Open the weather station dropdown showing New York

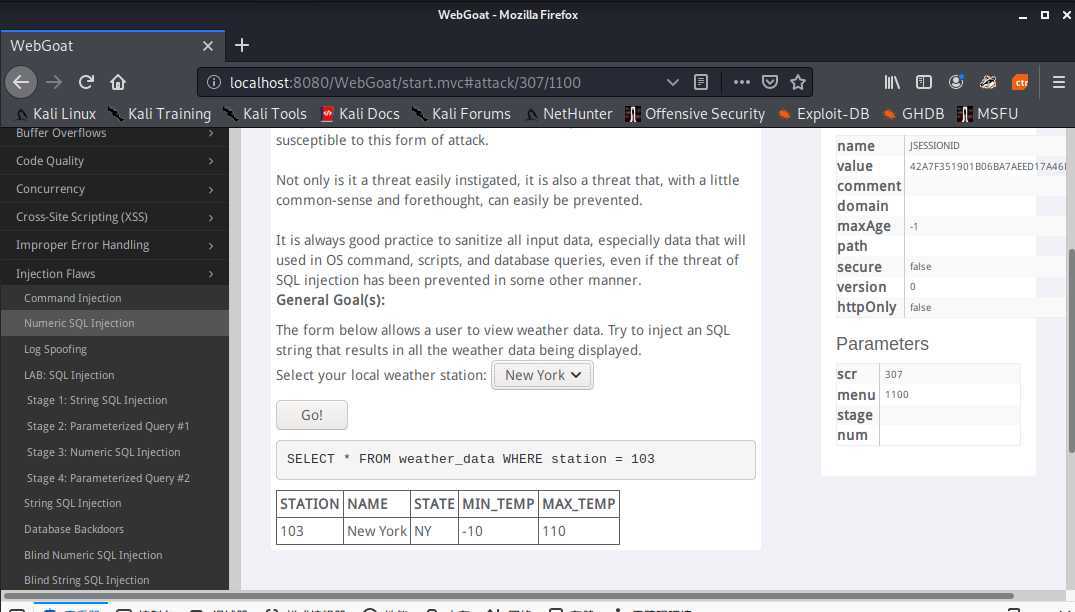point(542,375)
